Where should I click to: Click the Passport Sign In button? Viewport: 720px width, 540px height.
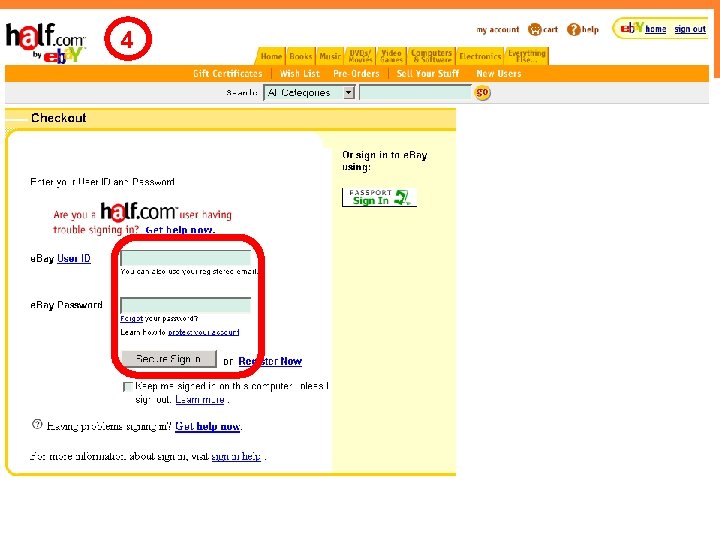[379, 197]
